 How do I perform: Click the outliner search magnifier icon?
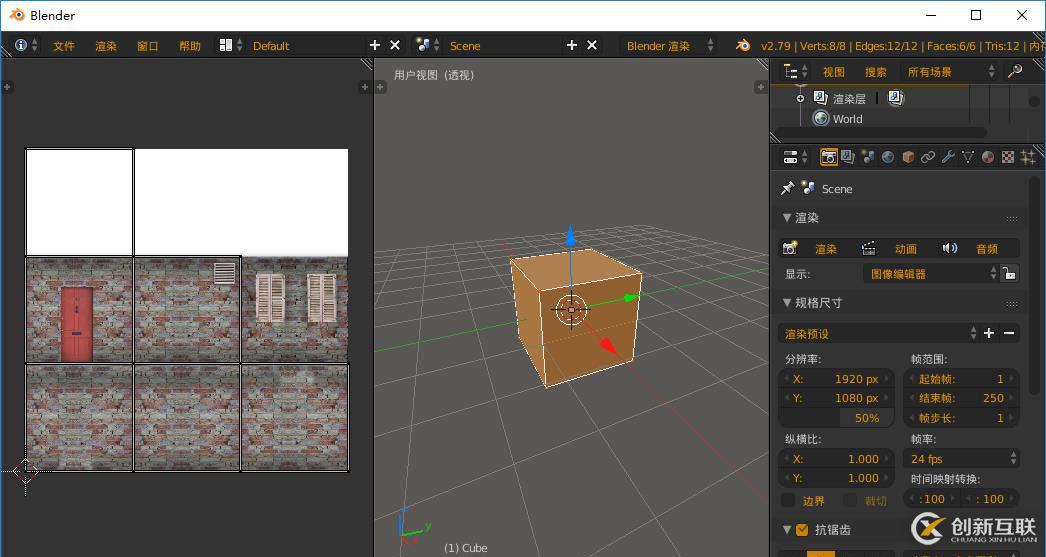click(x=1014, y=71)
